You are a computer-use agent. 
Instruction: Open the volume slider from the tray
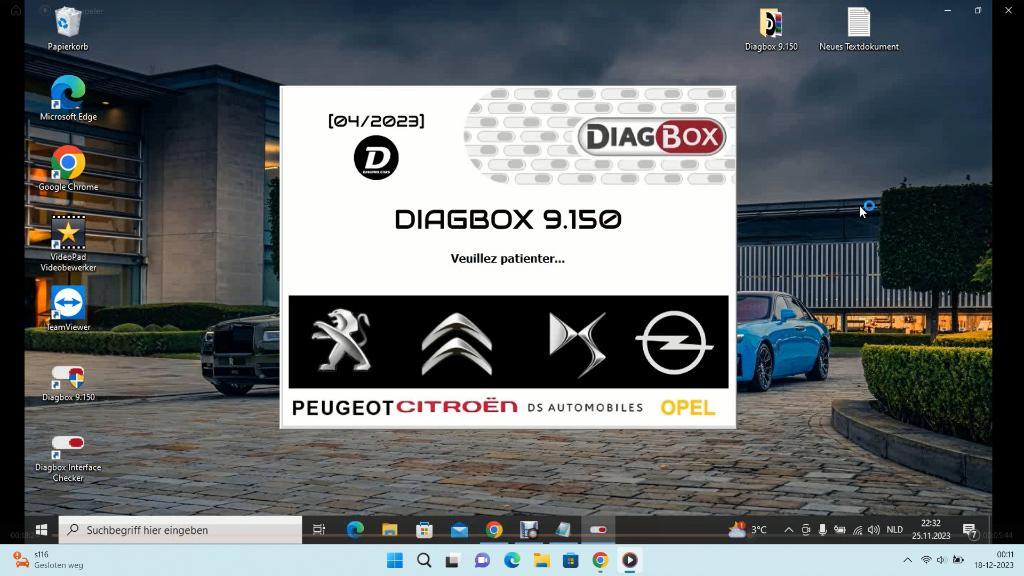coord(873,529)
